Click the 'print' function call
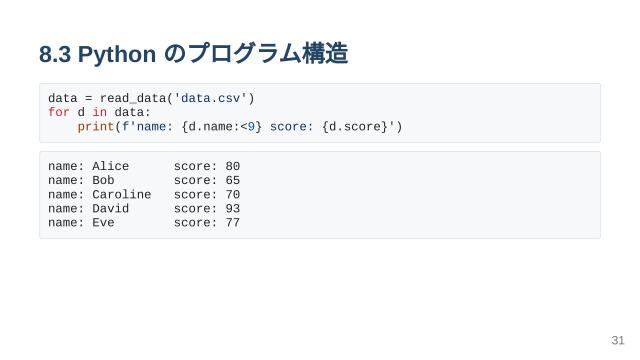Image resolution: width=640 pixels, height=360 pixels. tap(96, 127)
